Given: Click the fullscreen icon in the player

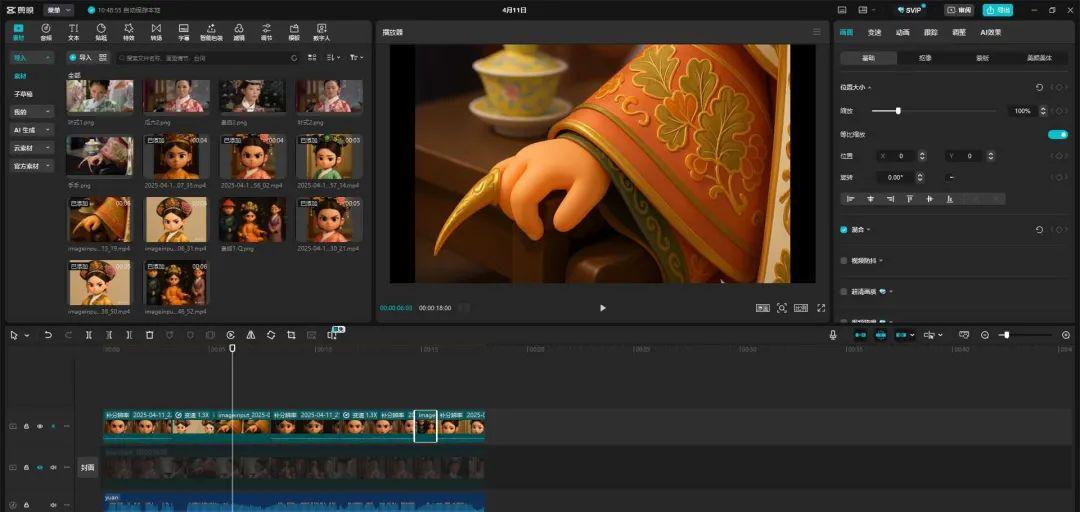Looking at the screenshot, I should [821, 308].
